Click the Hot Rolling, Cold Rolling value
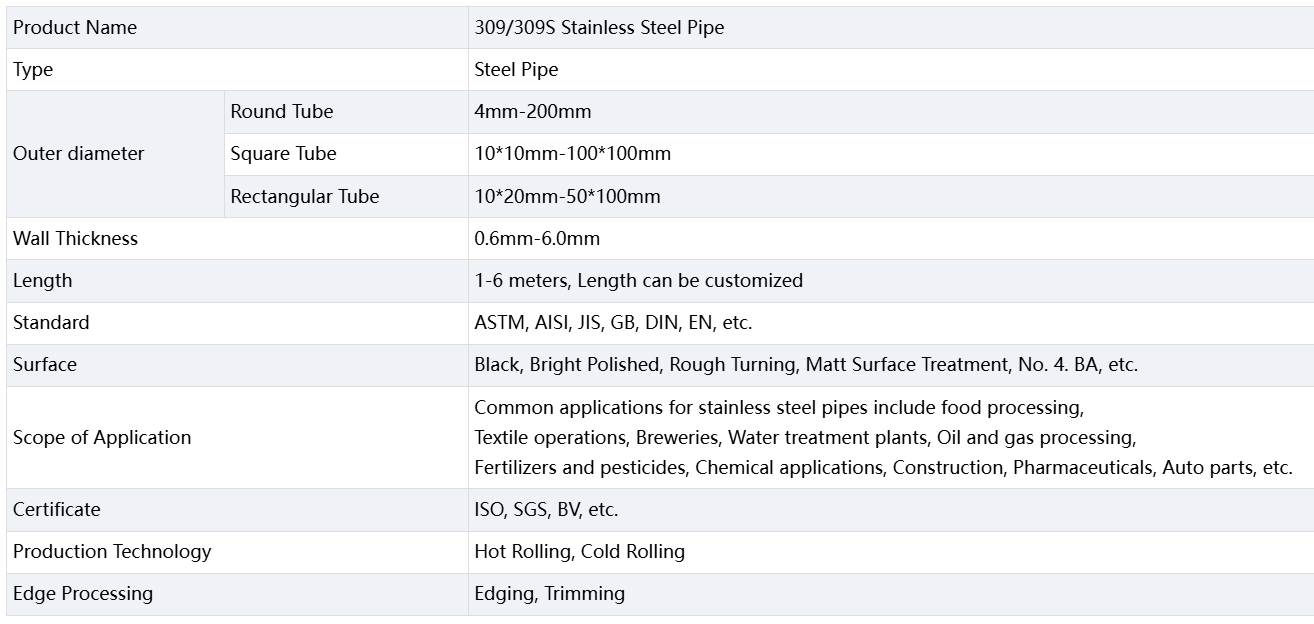 tap(579, 552)
